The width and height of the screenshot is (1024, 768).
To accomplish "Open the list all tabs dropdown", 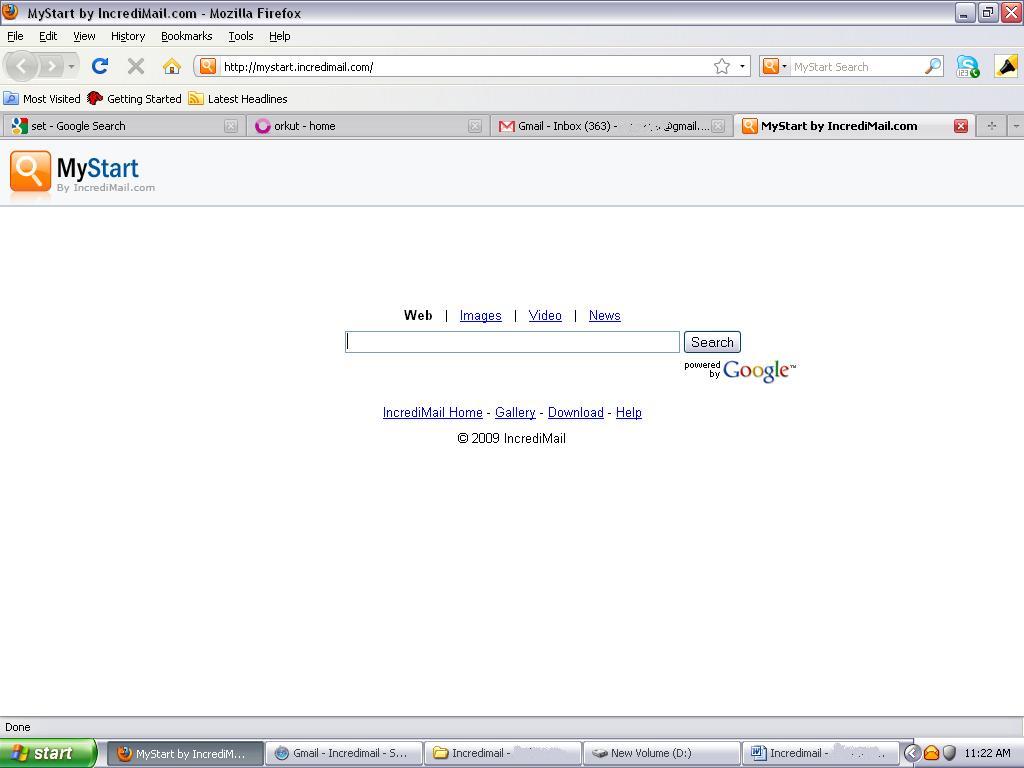I will tap(1016, 126).
